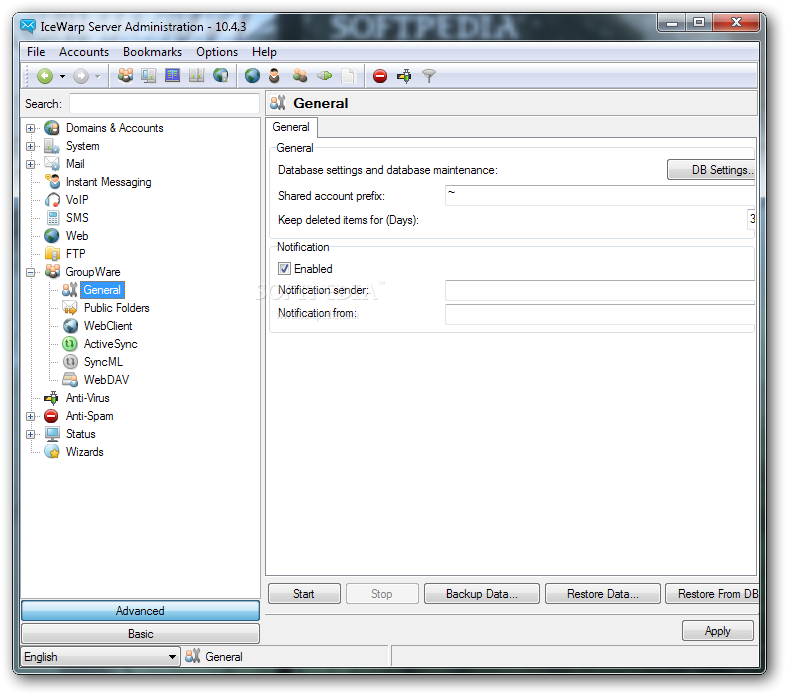
Task: Toggle the Notification Enabled checkbox
Action: pyautogui.click(x=284, y=269)
